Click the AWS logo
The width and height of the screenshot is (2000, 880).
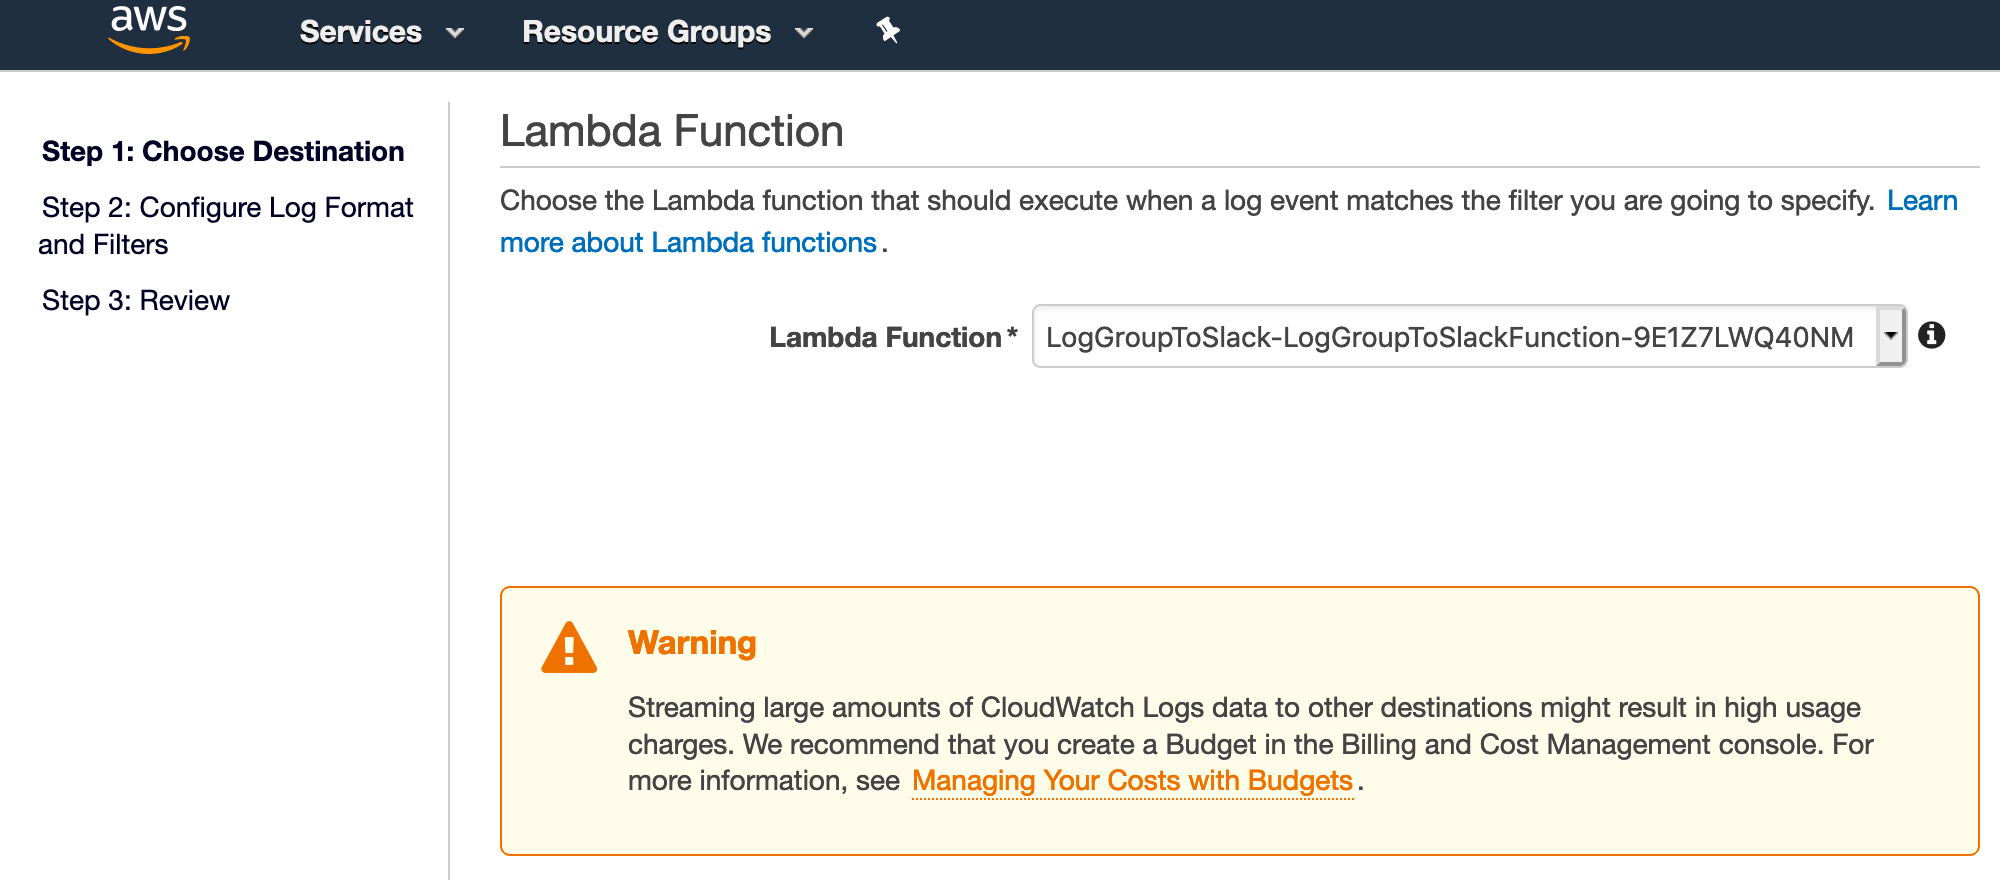point(149,29)
